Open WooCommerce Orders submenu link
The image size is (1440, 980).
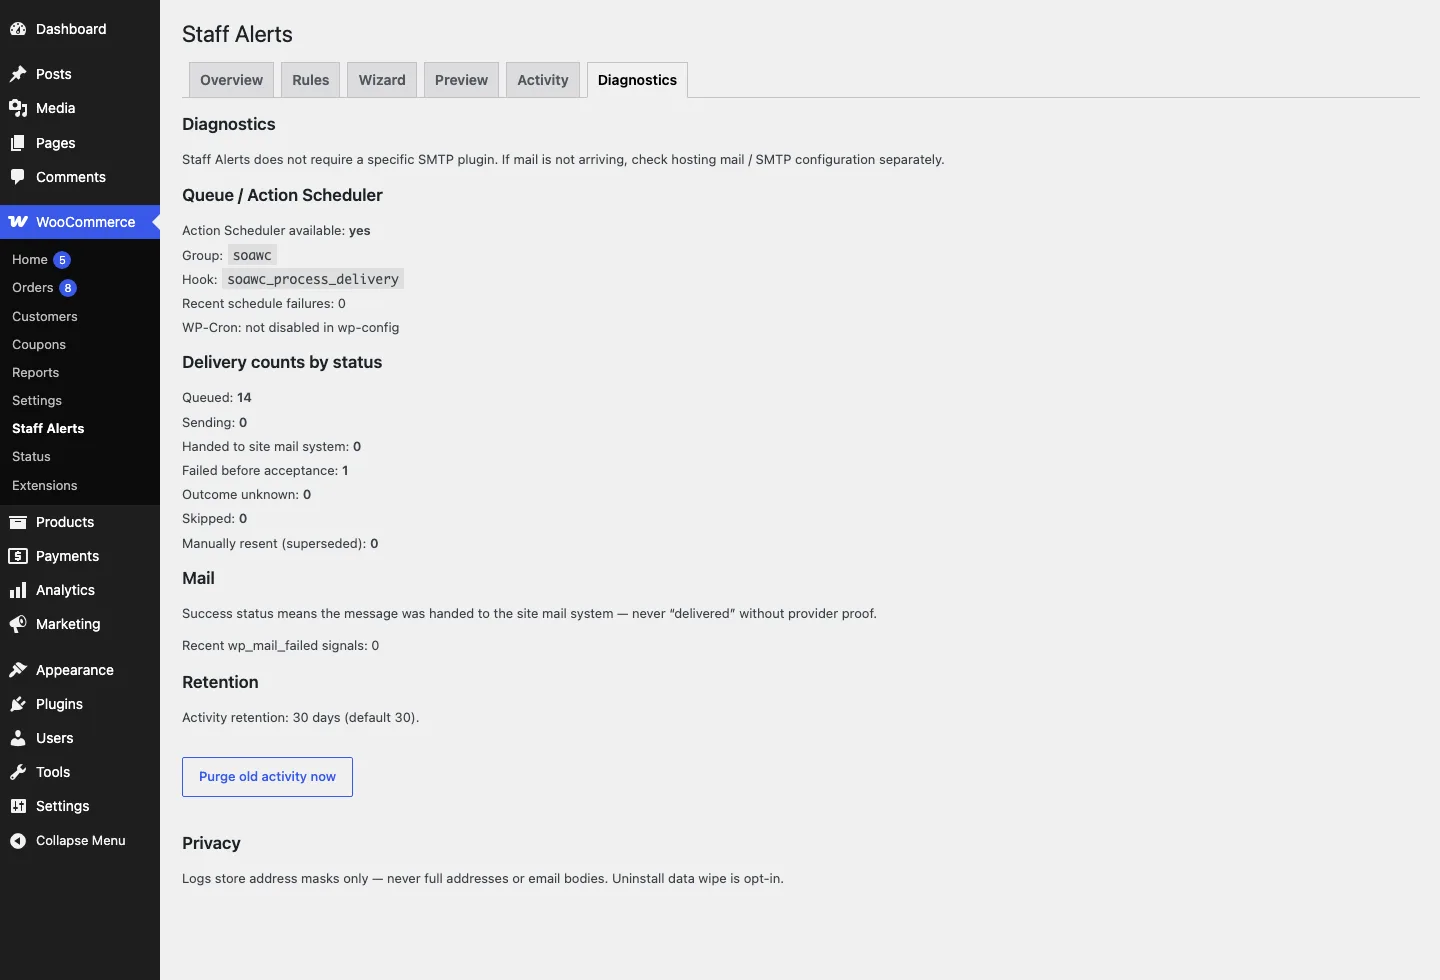(33, 288)
